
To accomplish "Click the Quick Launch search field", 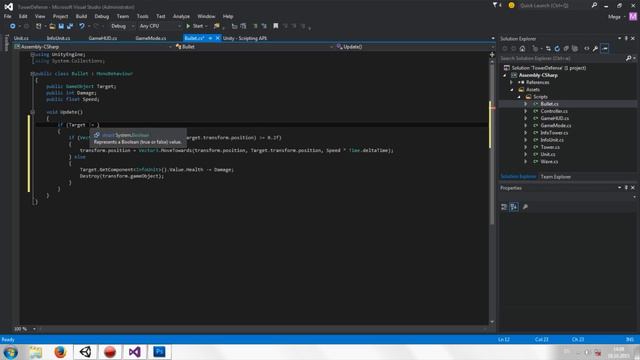I will (554, 5).
